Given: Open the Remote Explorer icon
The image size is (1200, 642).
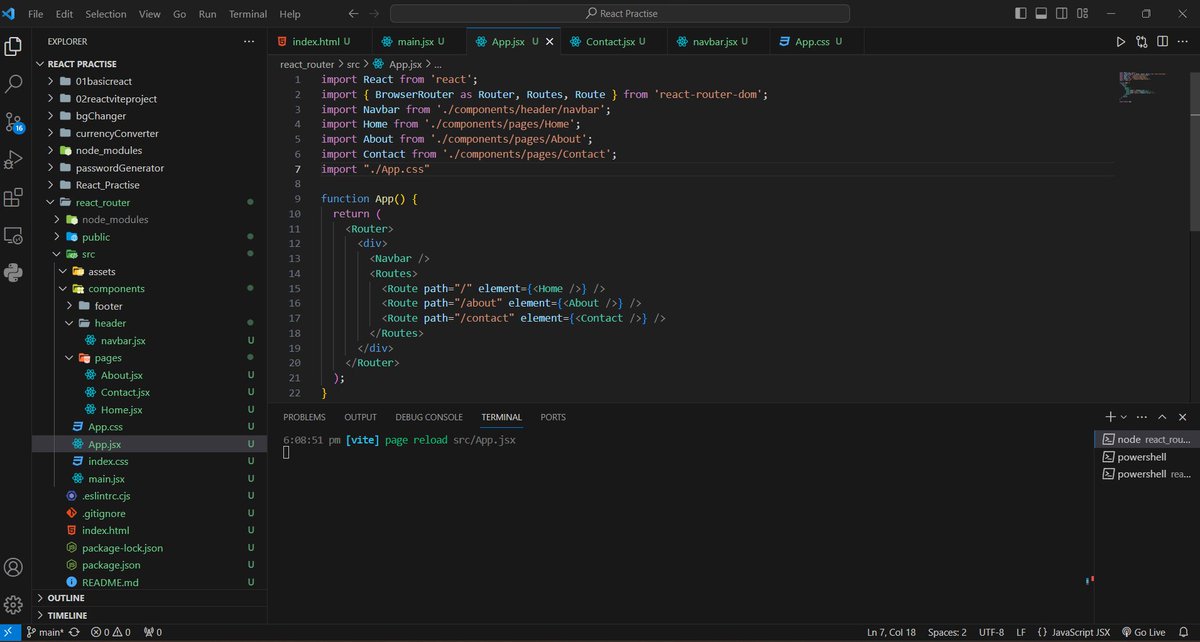Looking at the screenshot, I should 14,235.
